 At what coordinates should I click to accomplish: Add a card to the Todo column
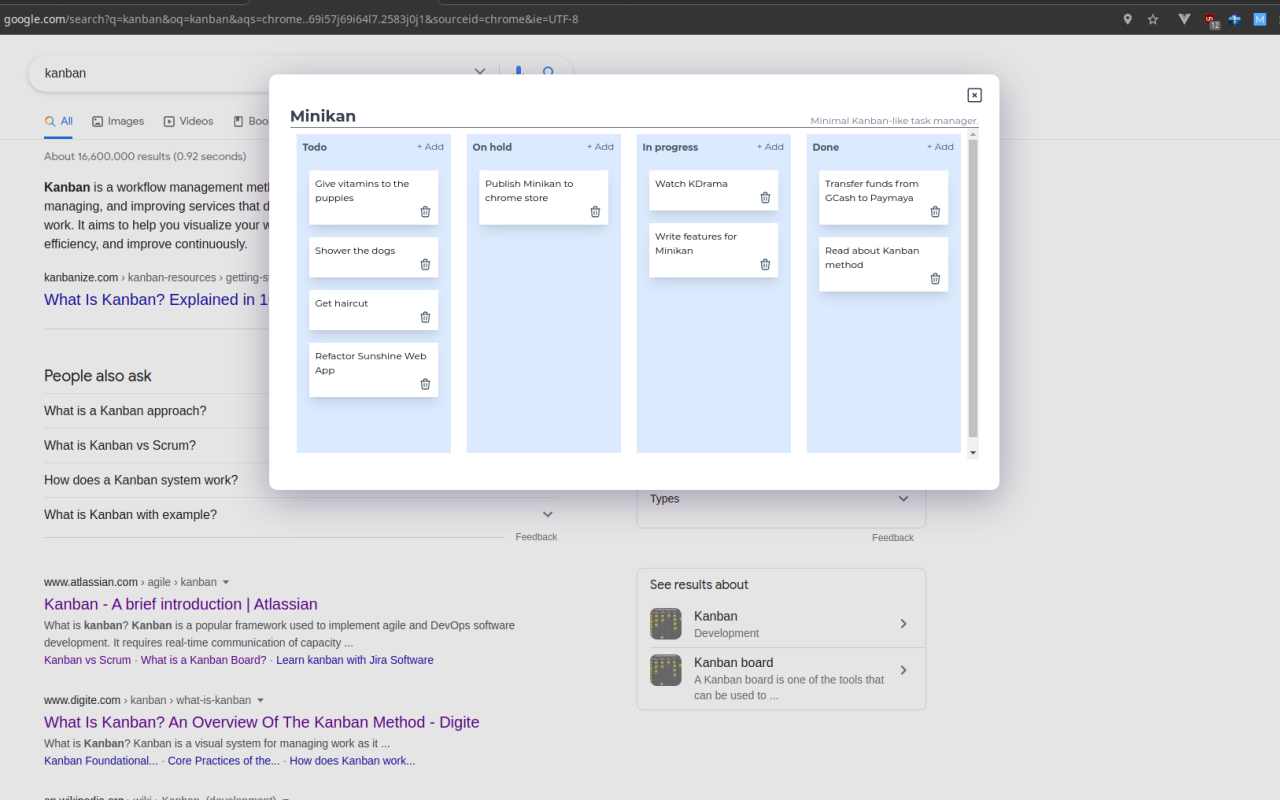point(430,147)
